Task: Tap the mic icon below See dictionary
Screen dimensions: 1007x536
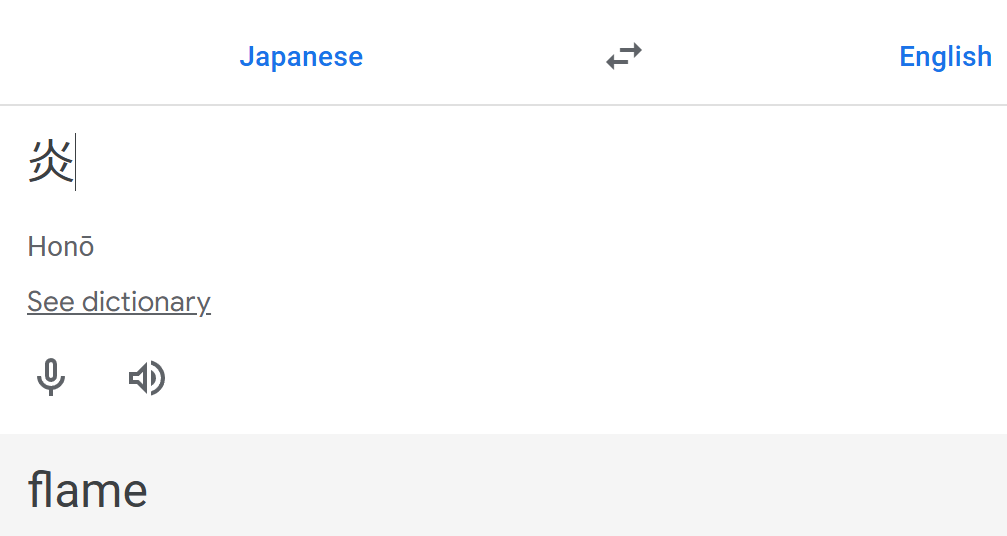Action: pyautogui.click(x=51, y=378)
